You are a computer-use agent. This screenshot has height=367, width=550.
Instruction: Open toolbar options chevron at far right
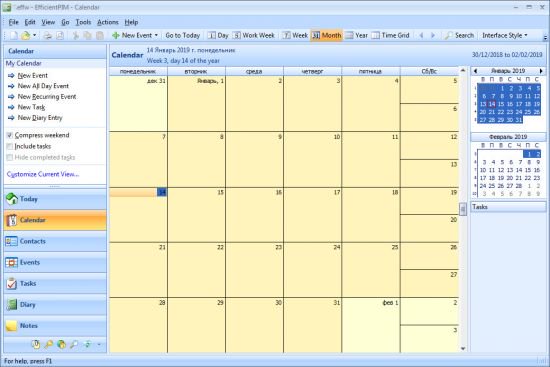click(x=545, y=36)
